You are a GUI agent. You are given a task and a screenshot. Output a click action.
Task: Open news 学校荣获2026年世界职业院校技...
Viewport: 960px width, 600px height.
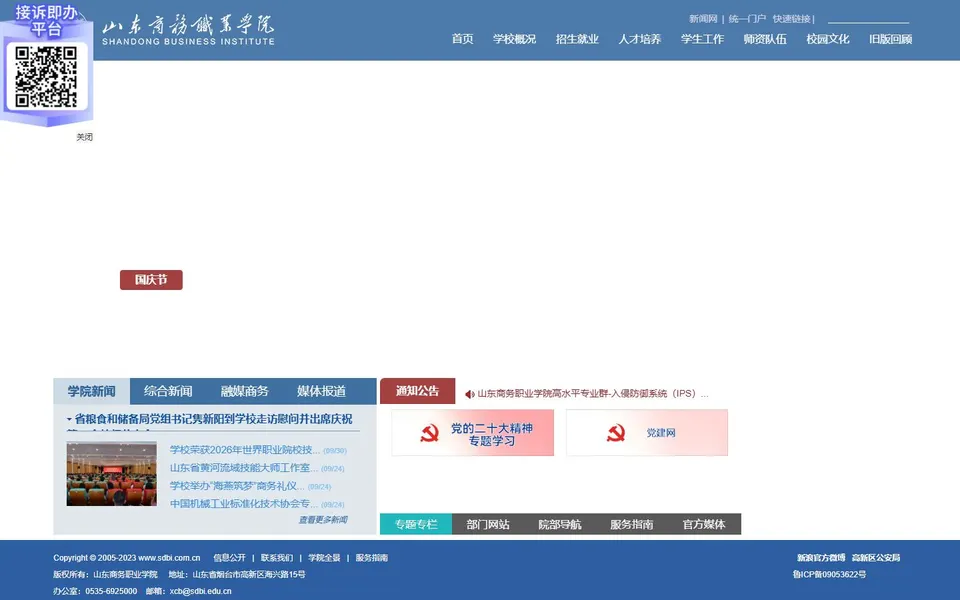click(245, 450)
